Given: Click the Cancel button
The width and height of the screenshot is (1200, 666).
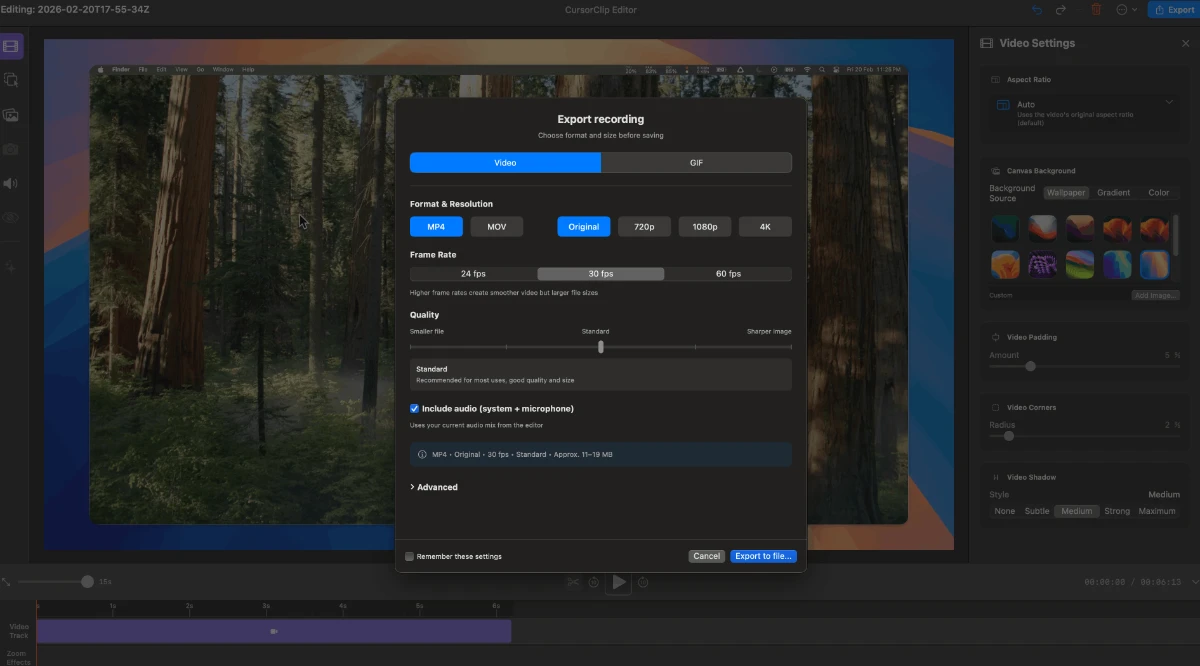Looking at the screenshot, I should pyautogui.click(x=706, y=556).
